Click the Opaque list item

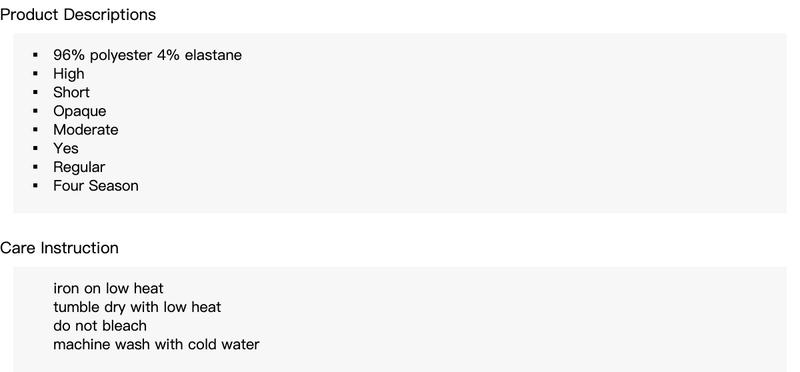tap(80, 111)
